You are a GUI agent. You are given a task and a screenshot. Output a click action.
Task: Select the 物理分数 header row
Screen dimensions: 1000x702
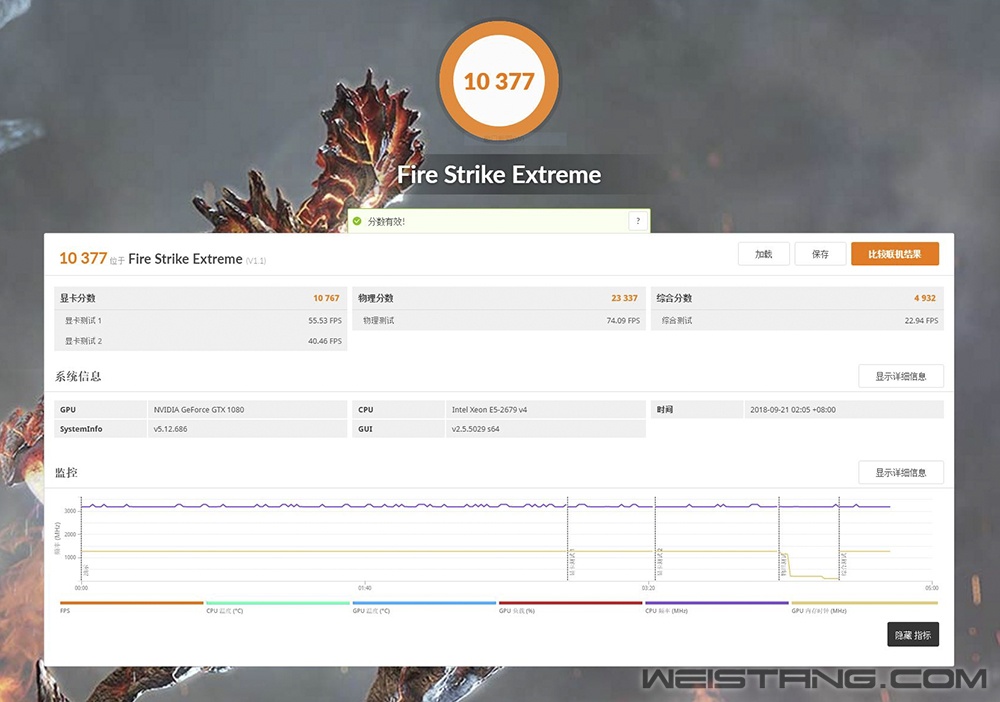pyautogui.click(x=498, y=298)
